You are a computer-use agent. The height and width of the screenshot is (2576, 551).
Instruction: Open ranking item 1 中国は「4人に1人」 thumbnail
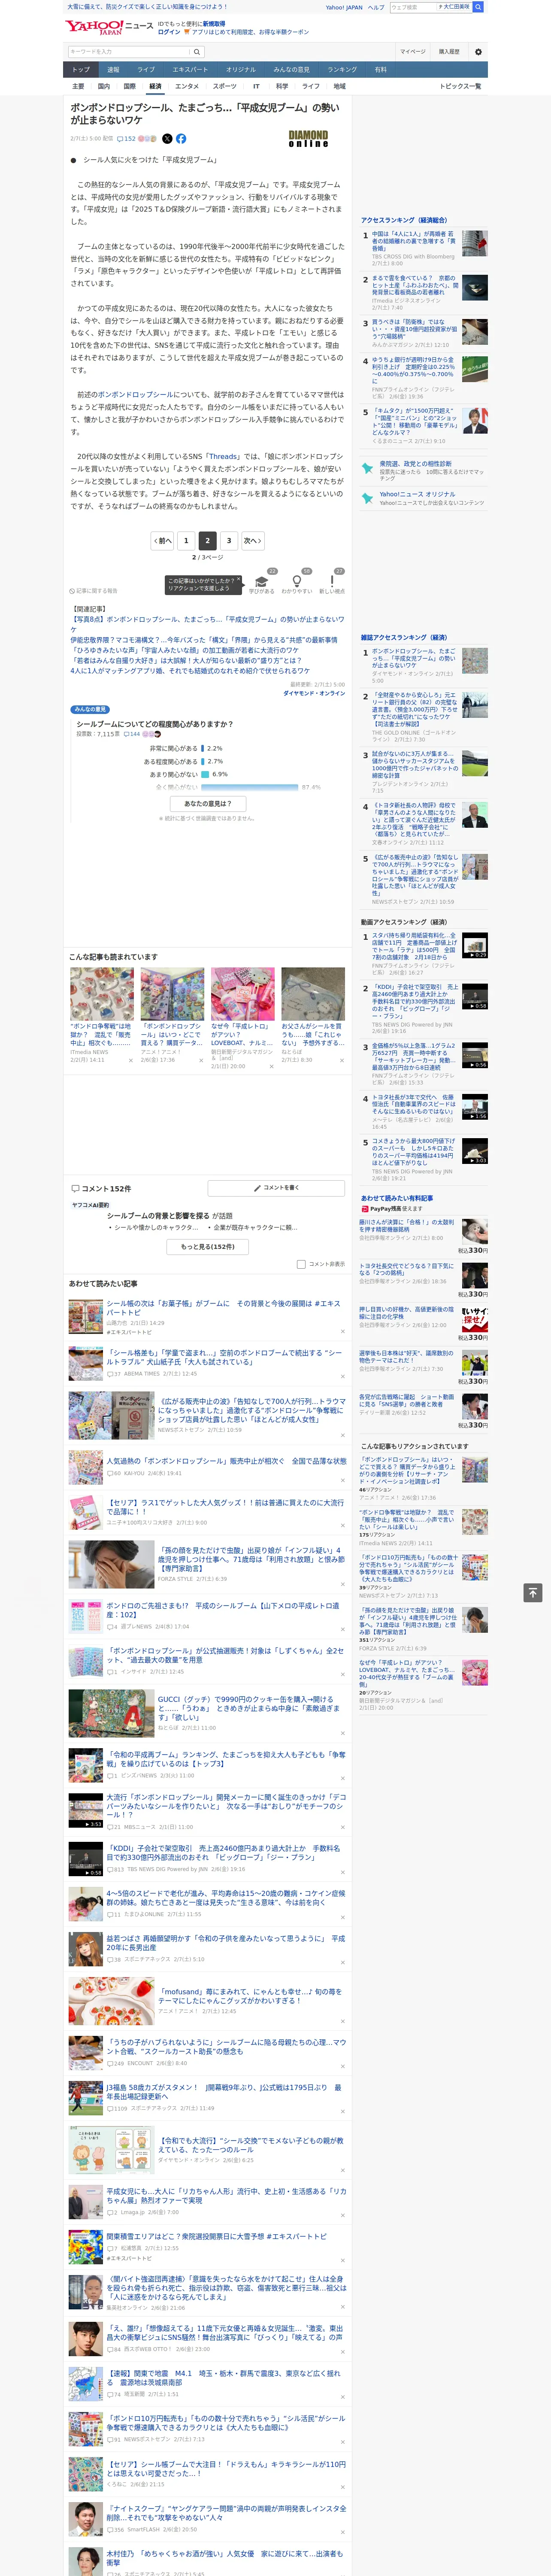point(474,243)
